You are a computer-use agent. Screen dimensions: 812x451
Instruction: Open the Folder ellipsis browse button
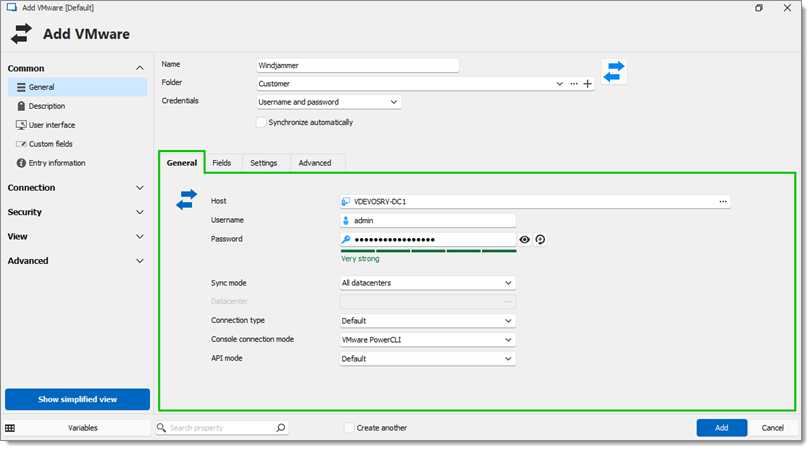click(x=574, y=83)
